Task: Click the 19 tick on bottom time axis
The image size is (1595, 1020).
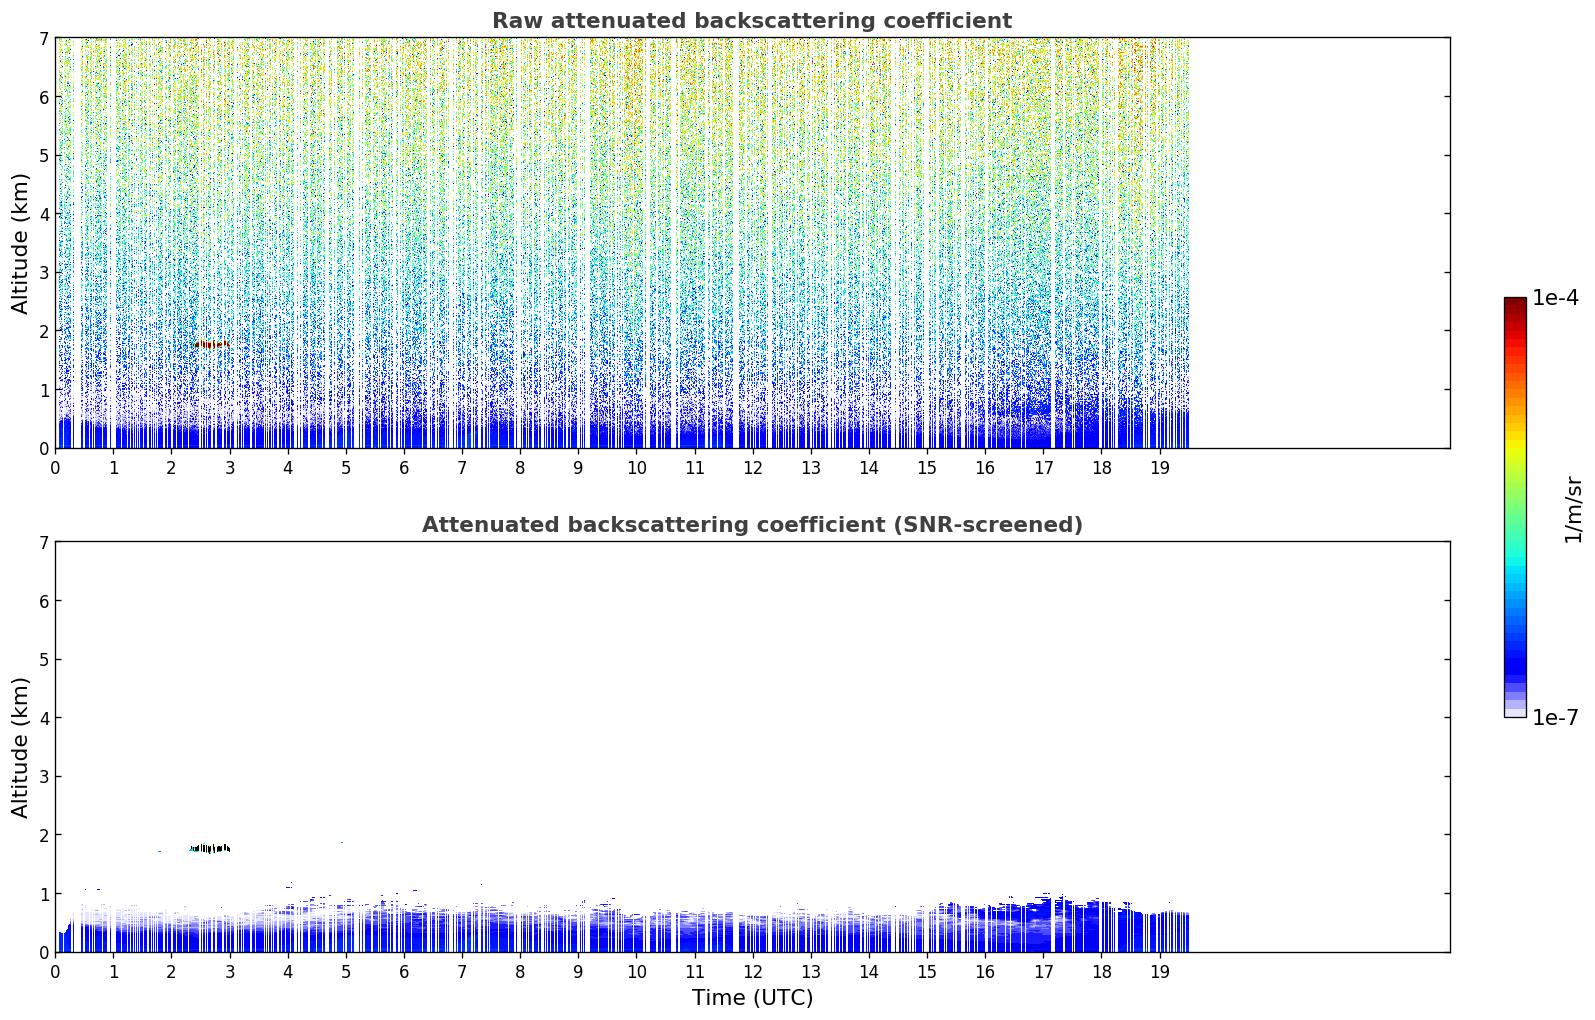Action: pos(1160,971)
